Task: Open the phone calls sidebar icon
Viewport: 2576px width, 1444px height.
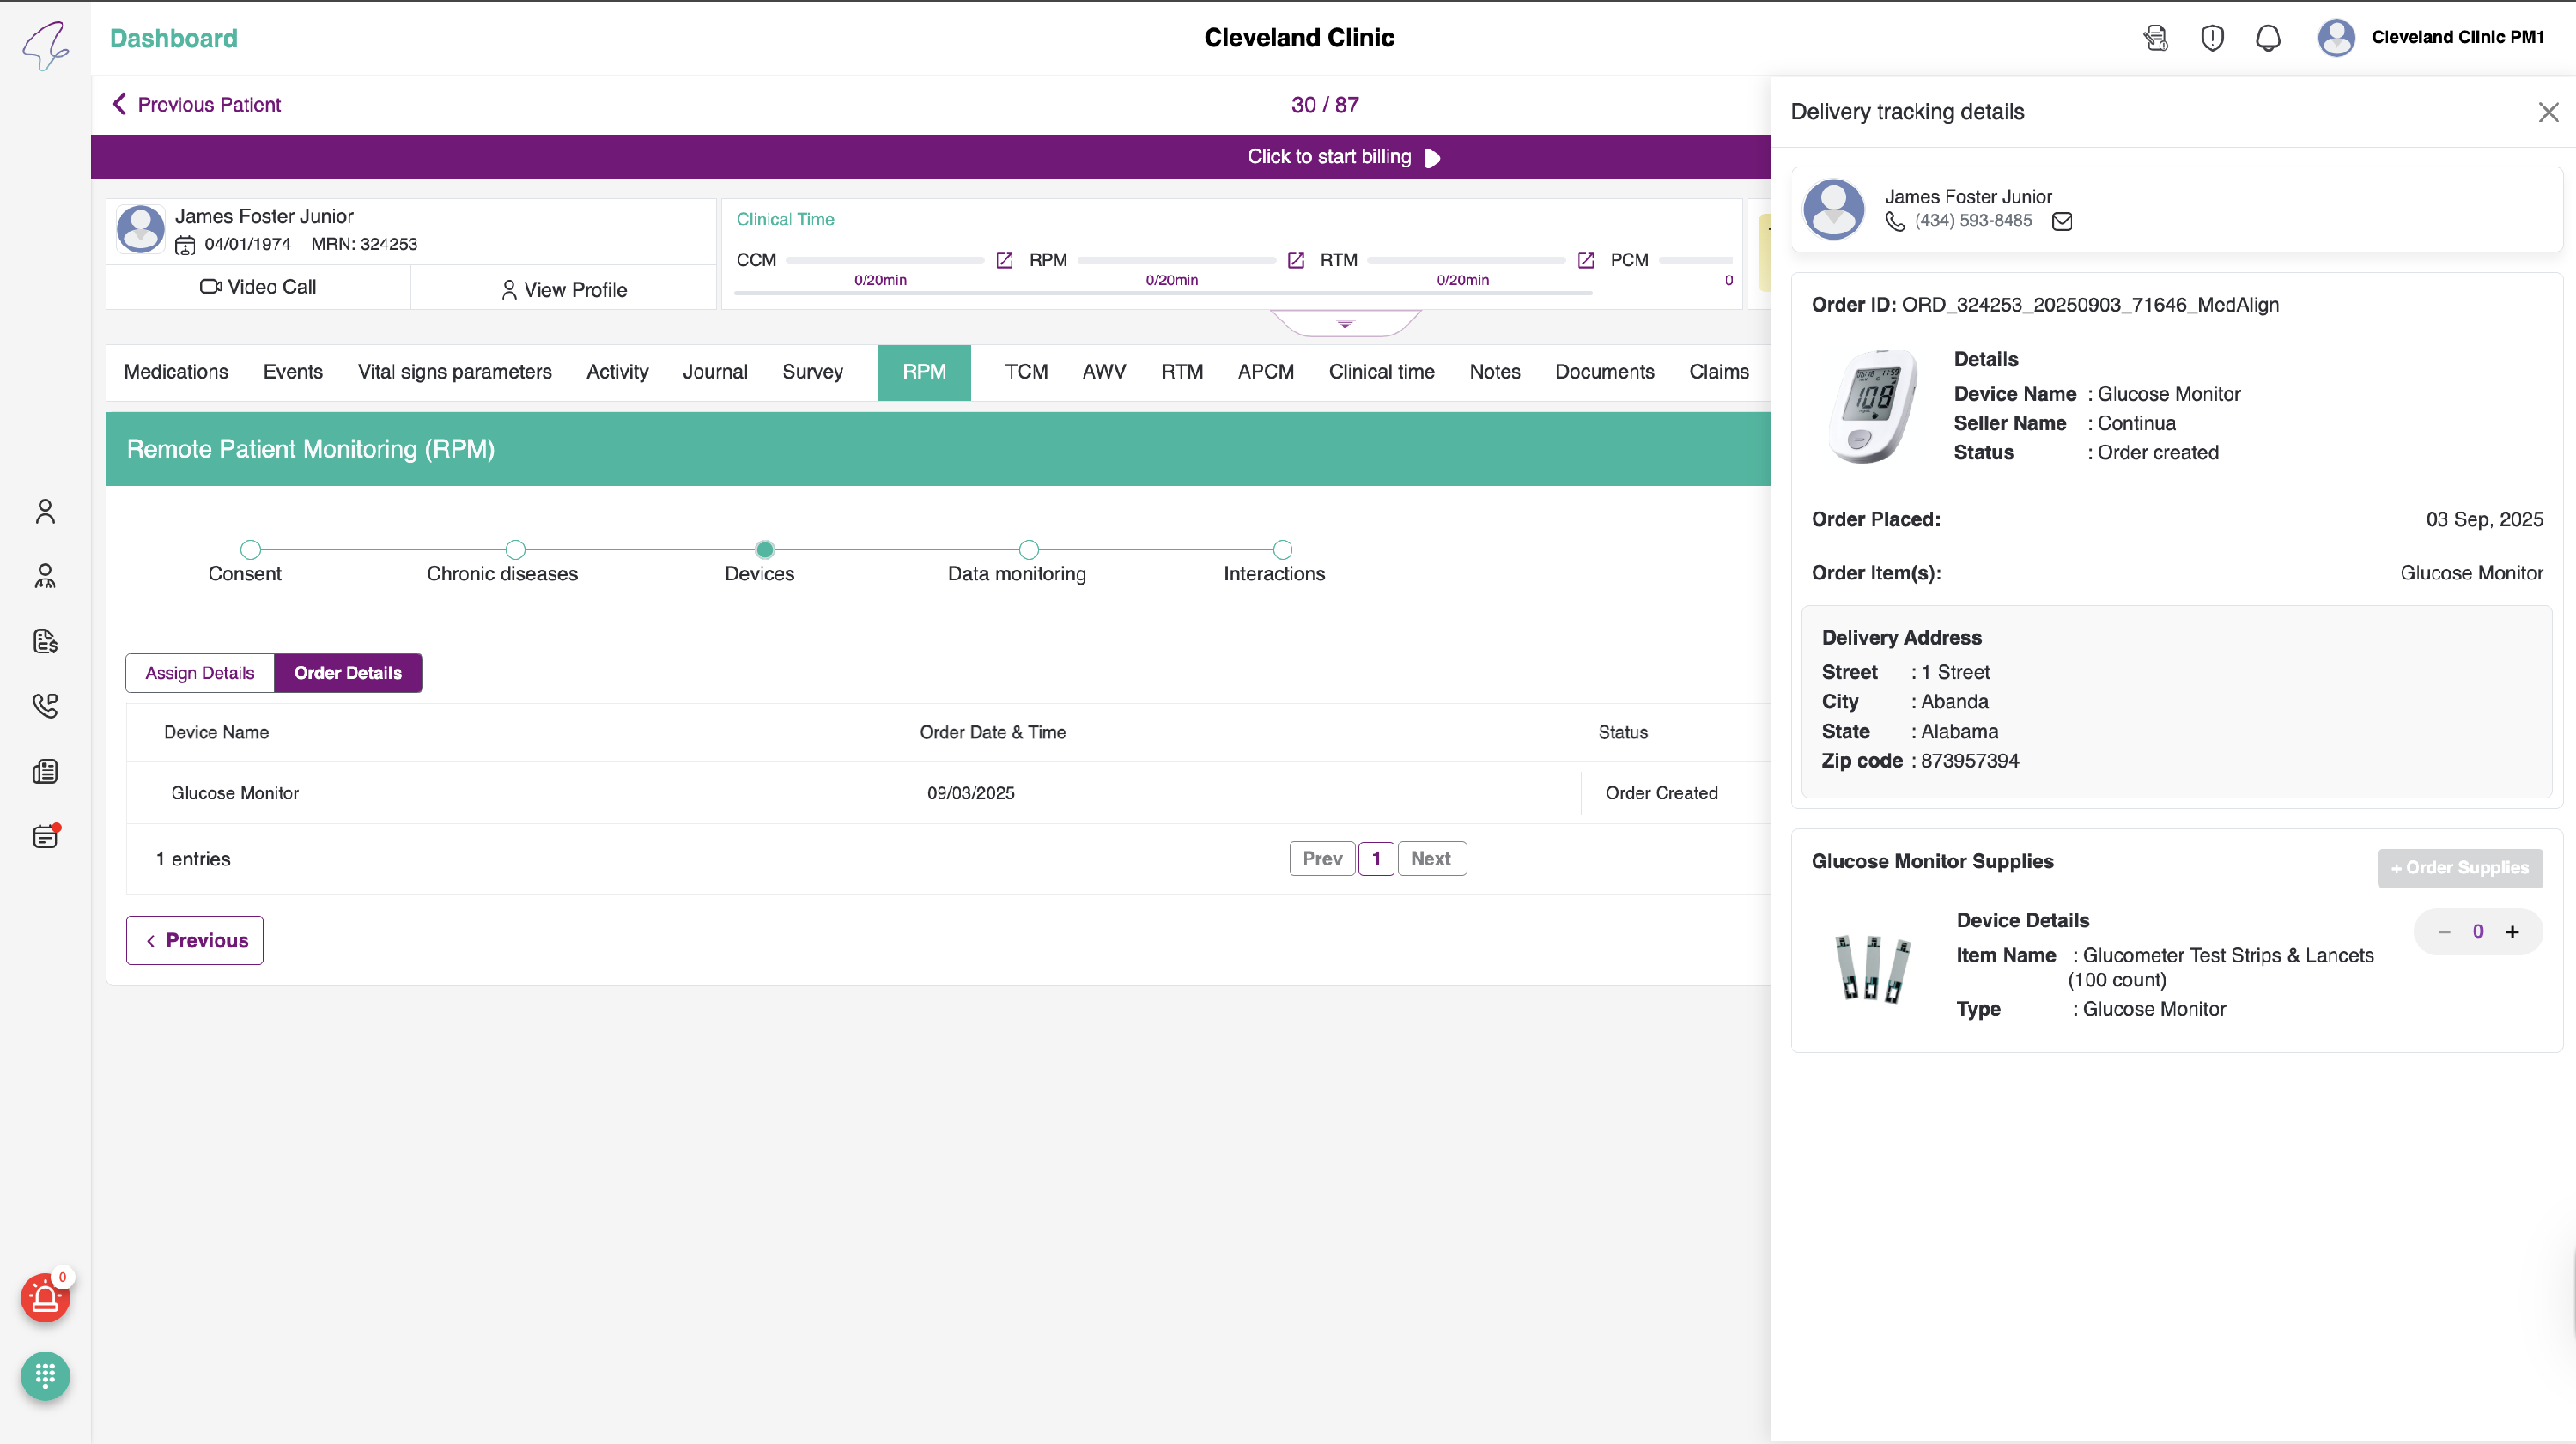Action: [45, 706]
